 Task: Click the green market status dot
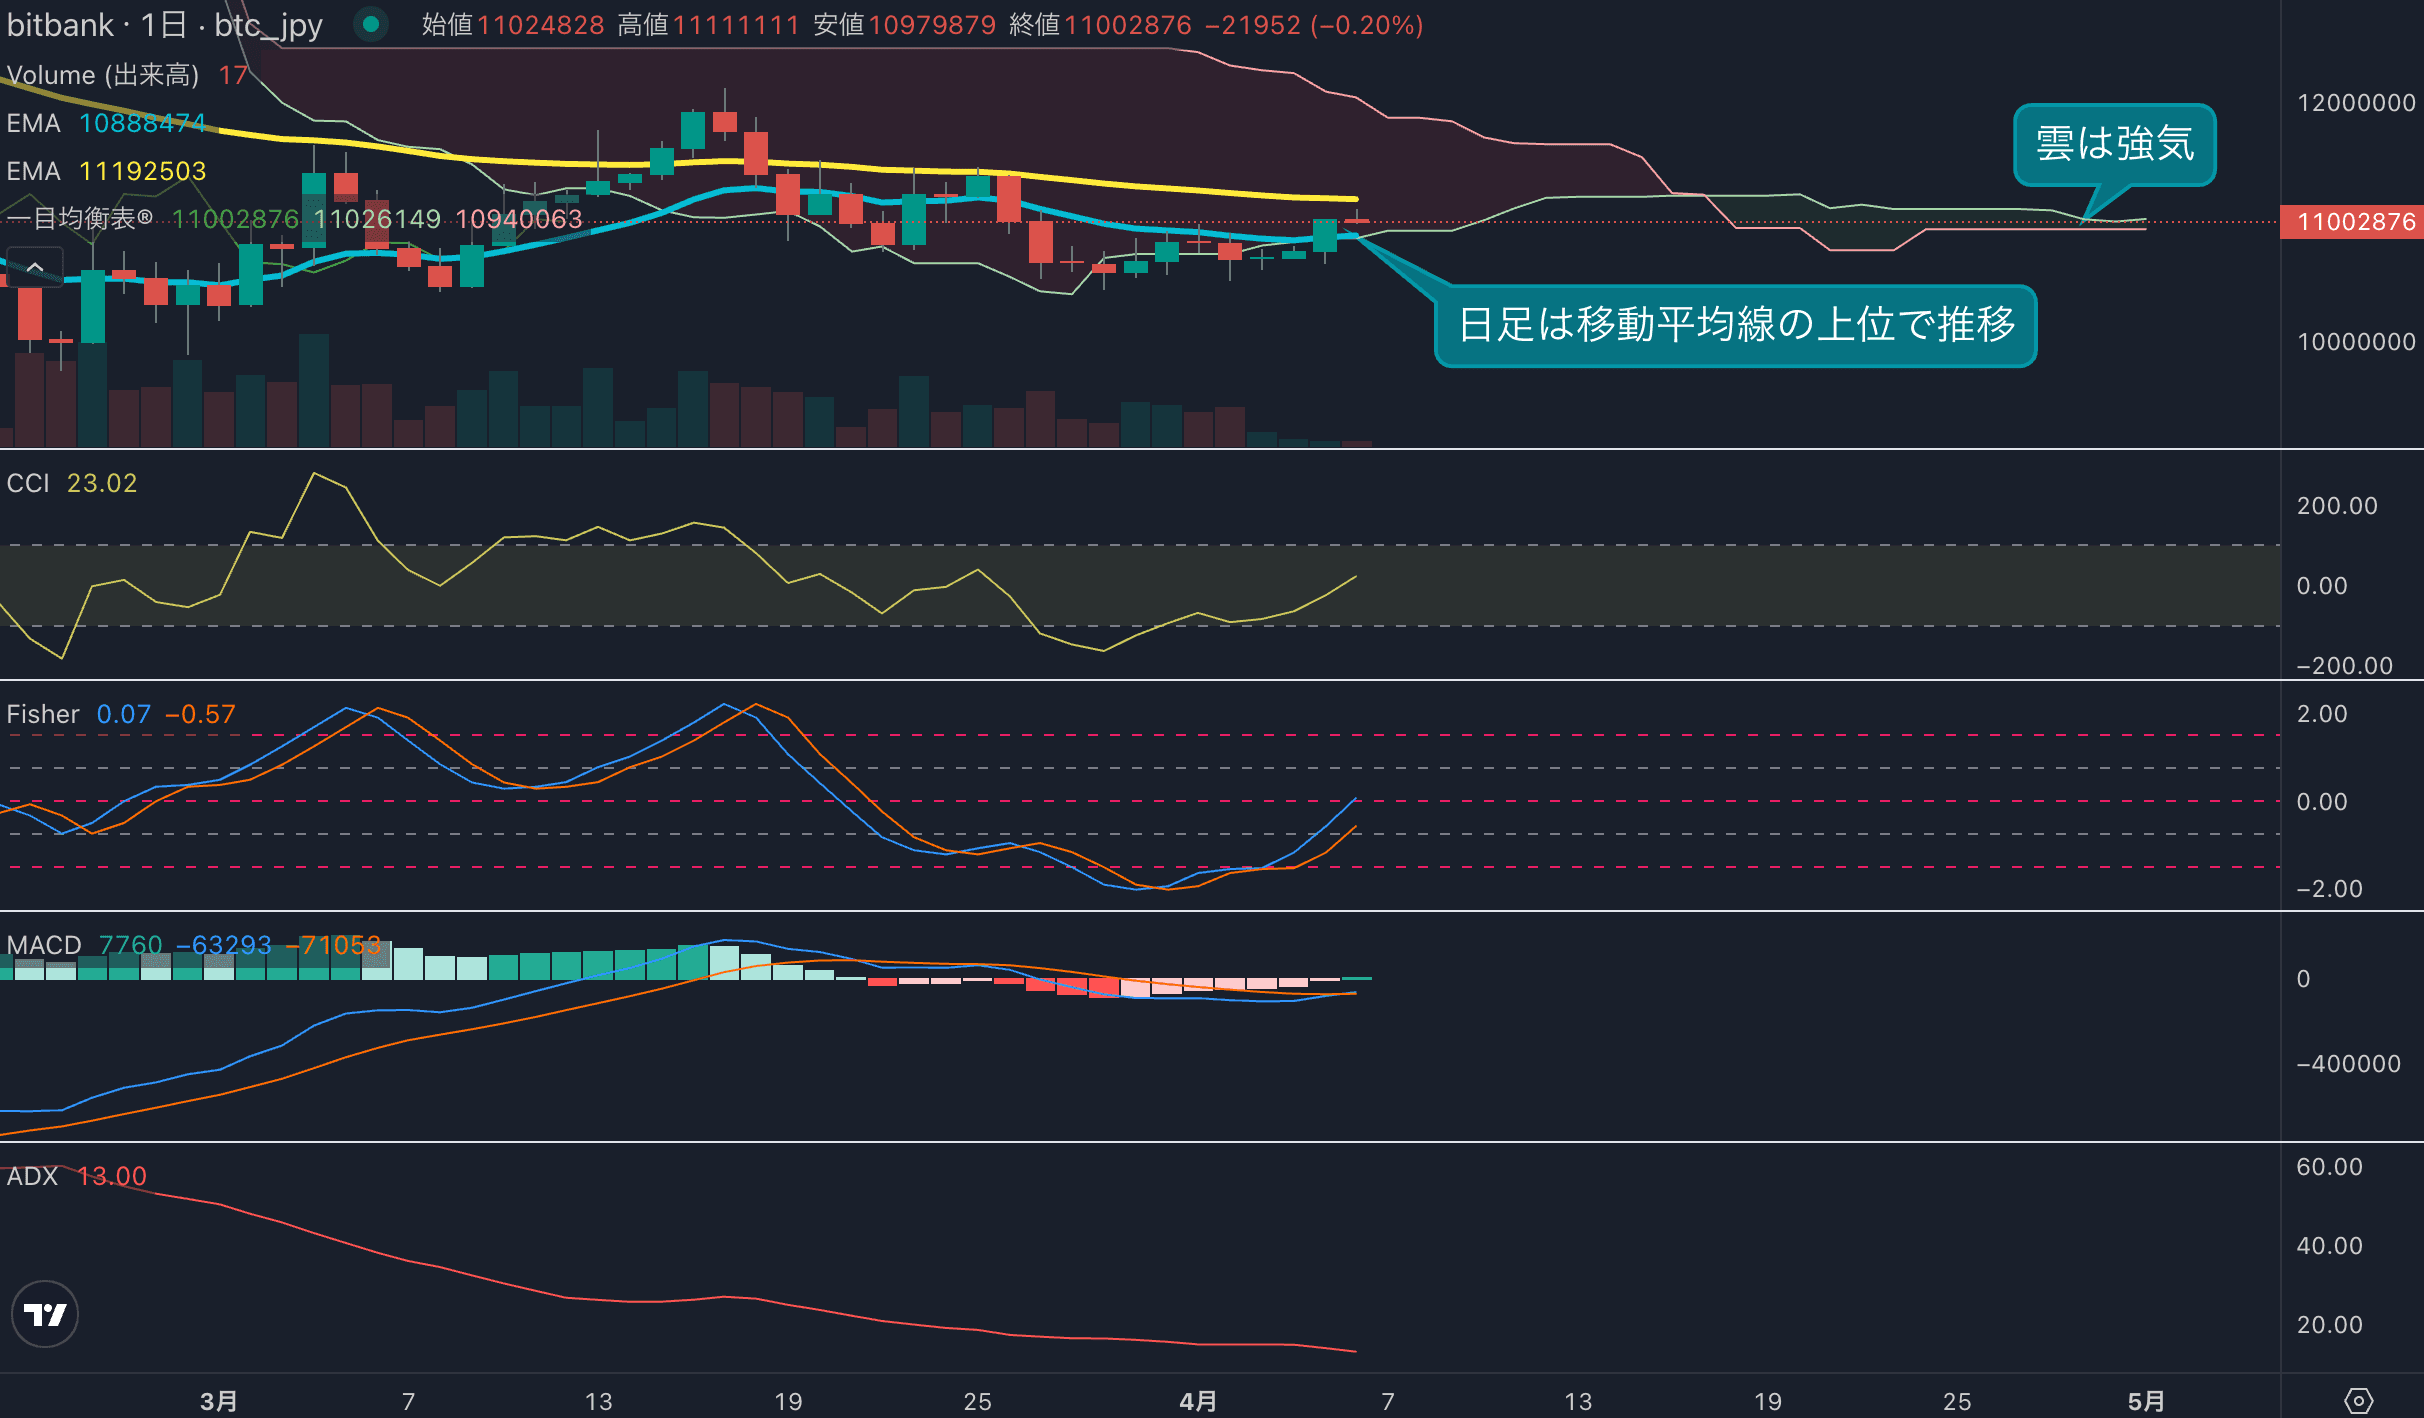[371, 24]
